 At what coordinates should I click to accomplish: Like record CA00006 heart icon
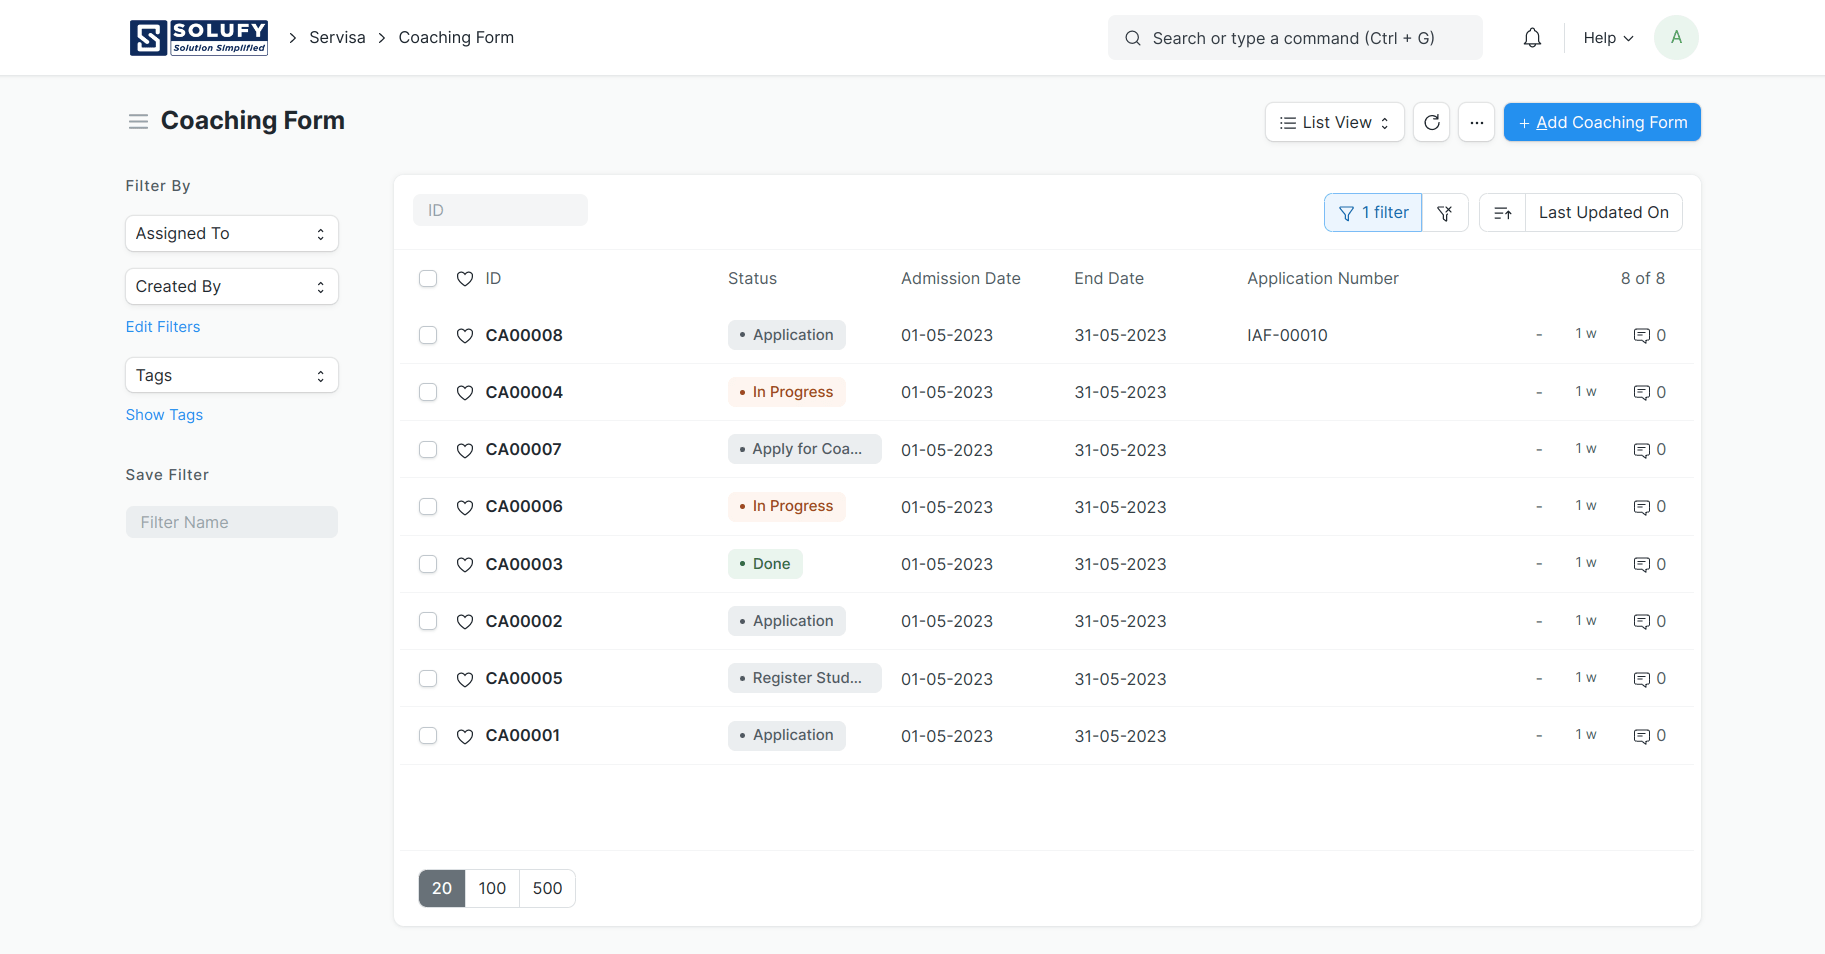pyautogui.click(x=465, y=507)
